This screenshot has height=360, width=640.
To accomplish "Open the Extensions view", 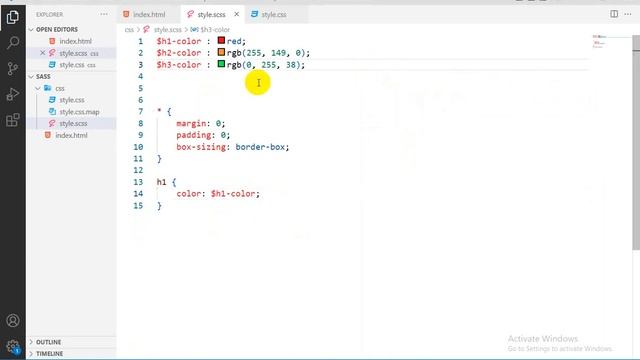I will (13, 120).
